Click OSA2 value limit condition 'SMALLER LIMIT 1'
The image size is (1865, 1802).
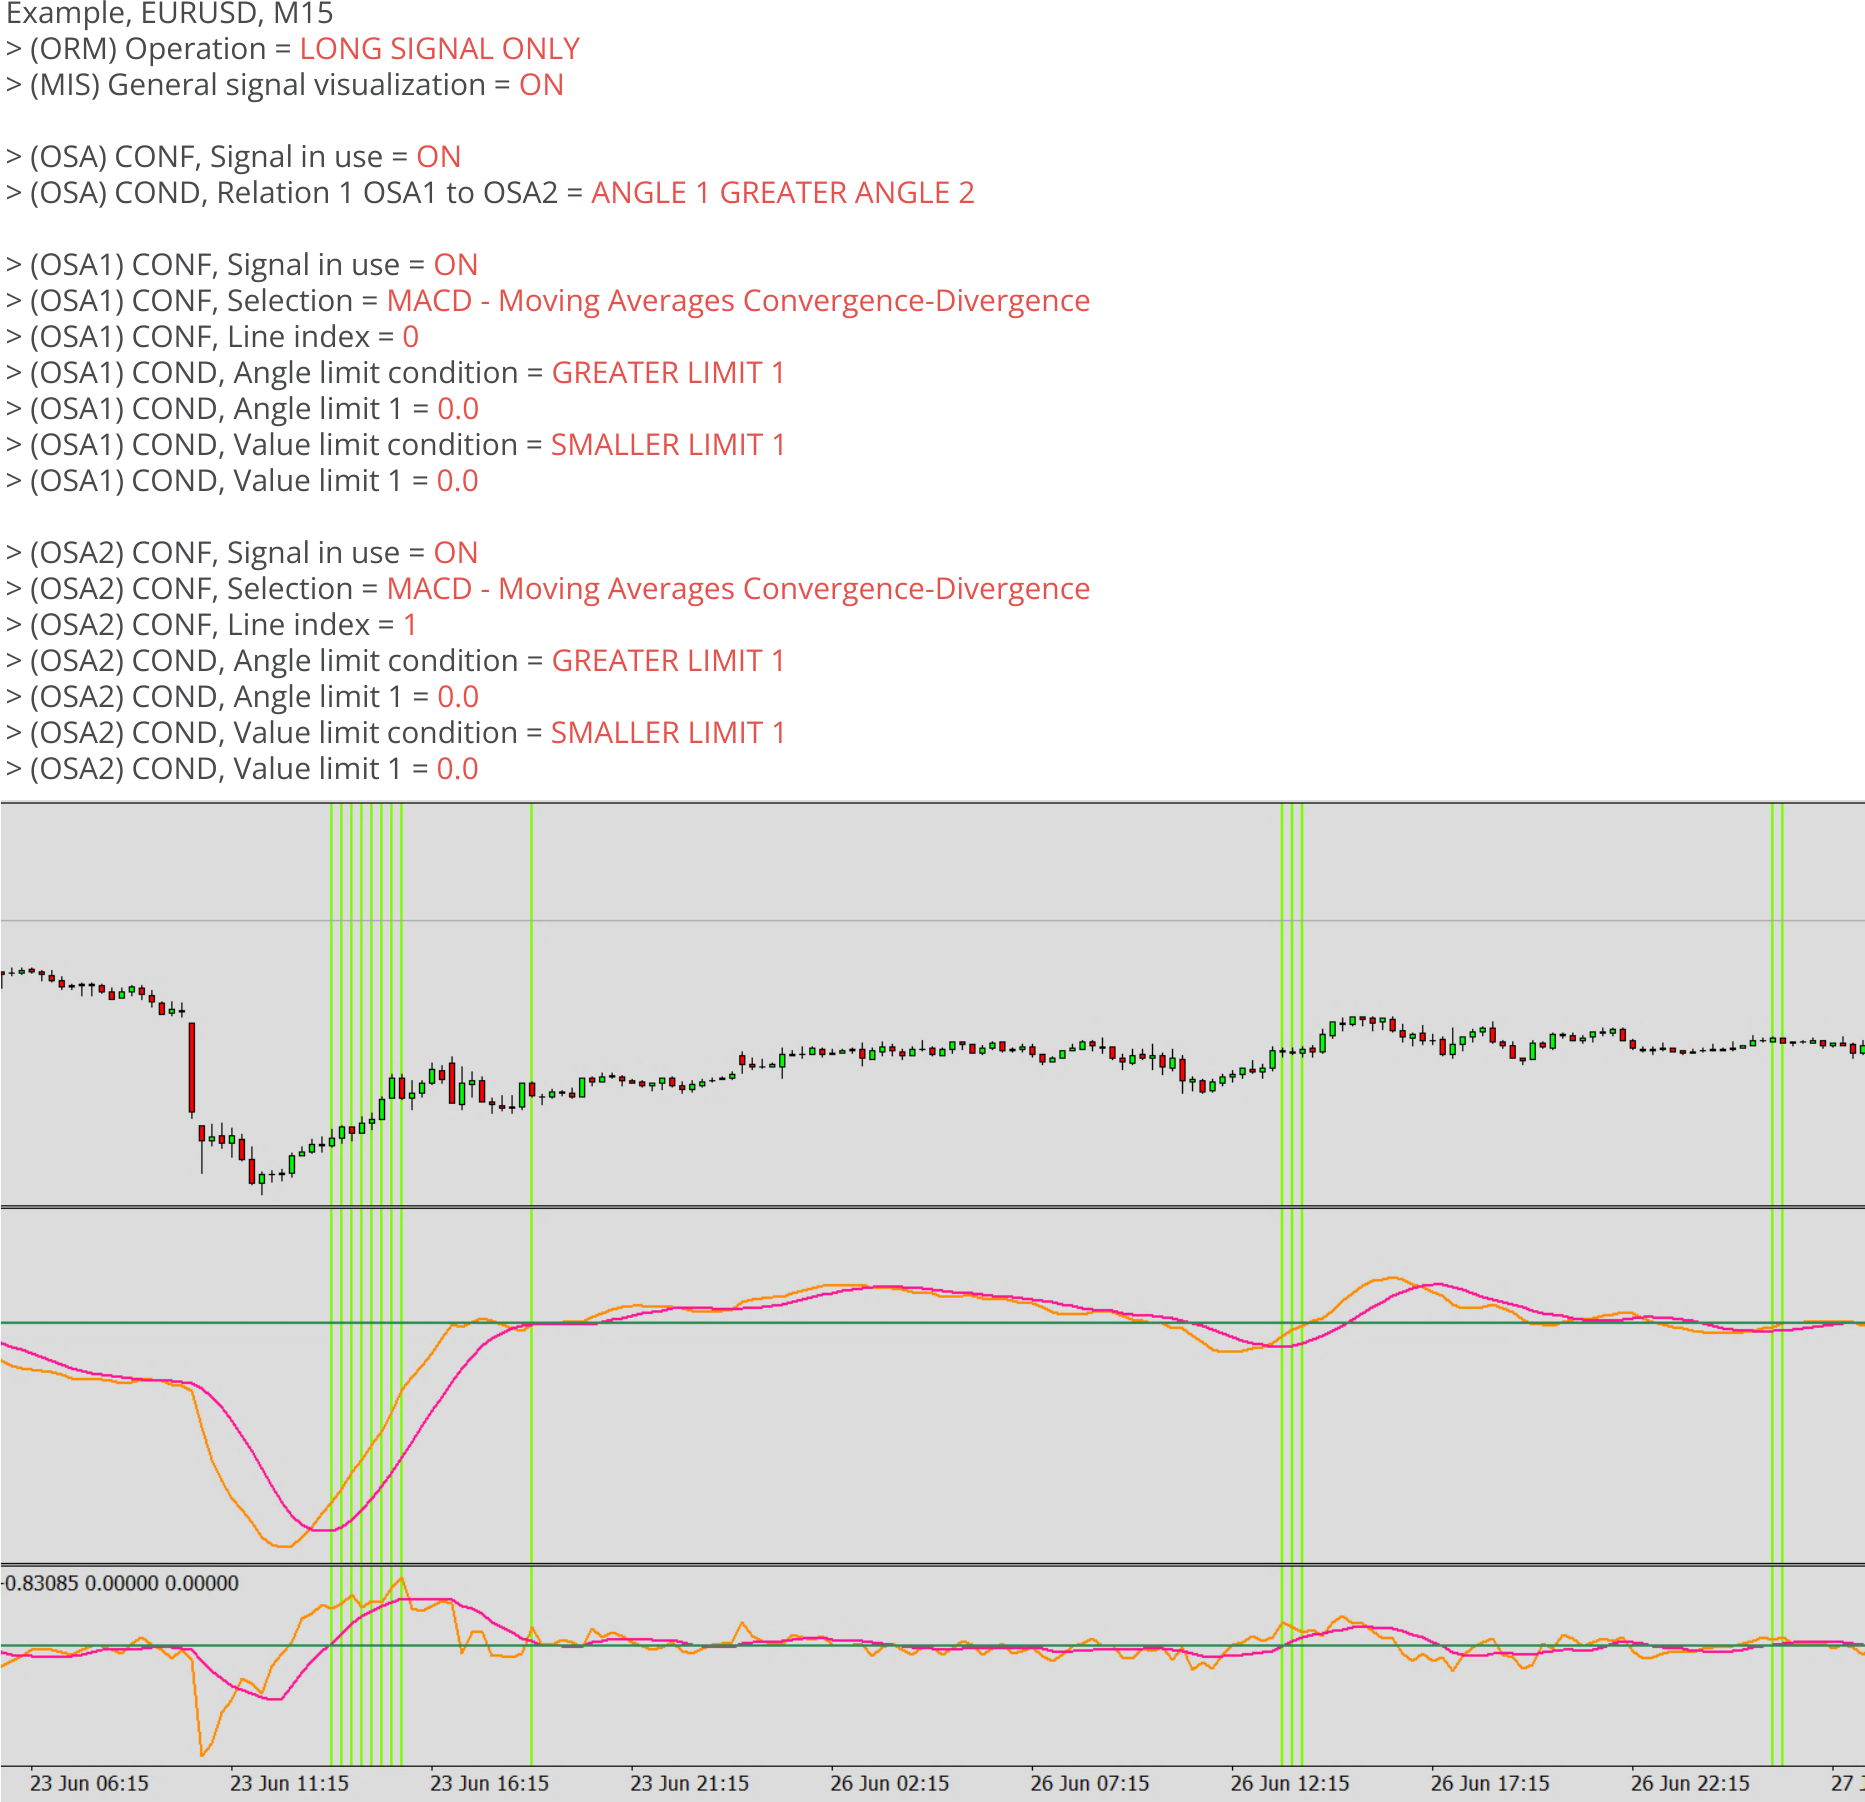pyautogui.click(x=668, y=733)
